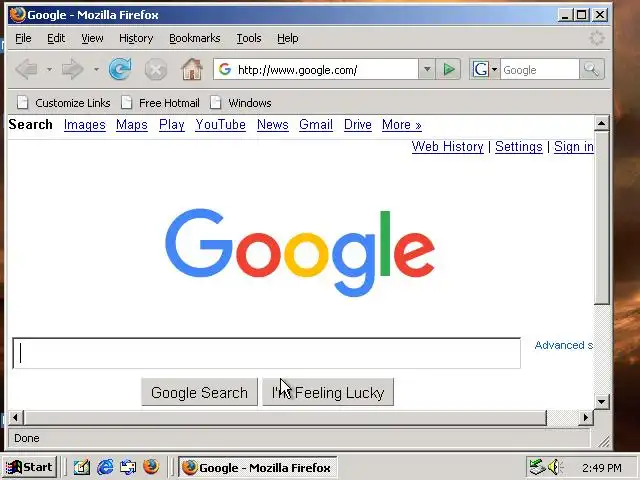Click the network connection tray icon

[537, 467]
